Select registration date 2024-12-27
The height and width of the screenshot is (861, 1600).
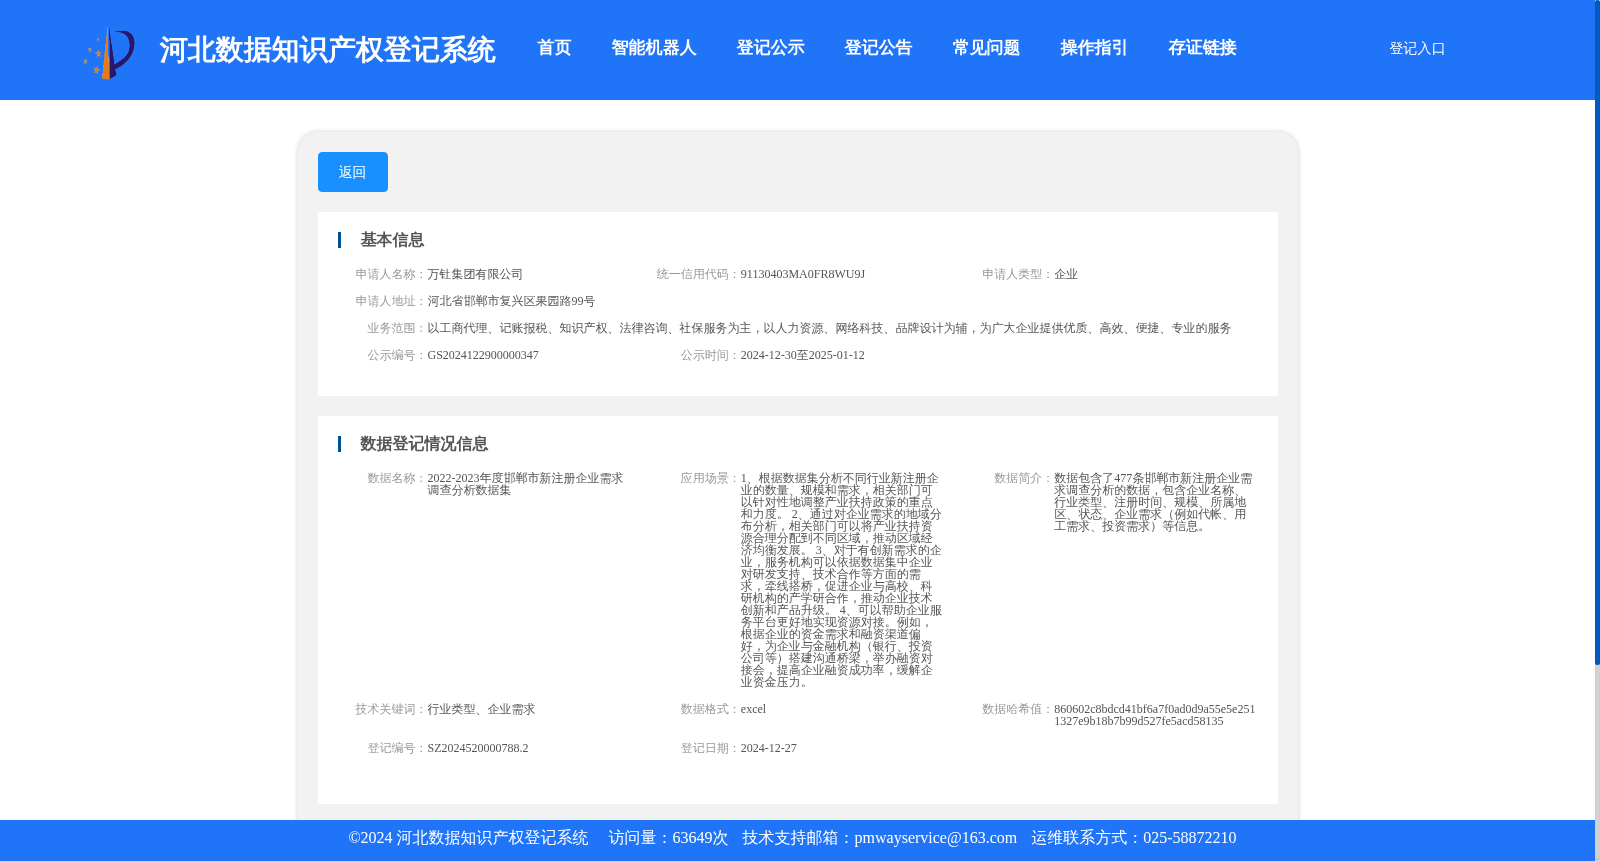tap(769, 748)
